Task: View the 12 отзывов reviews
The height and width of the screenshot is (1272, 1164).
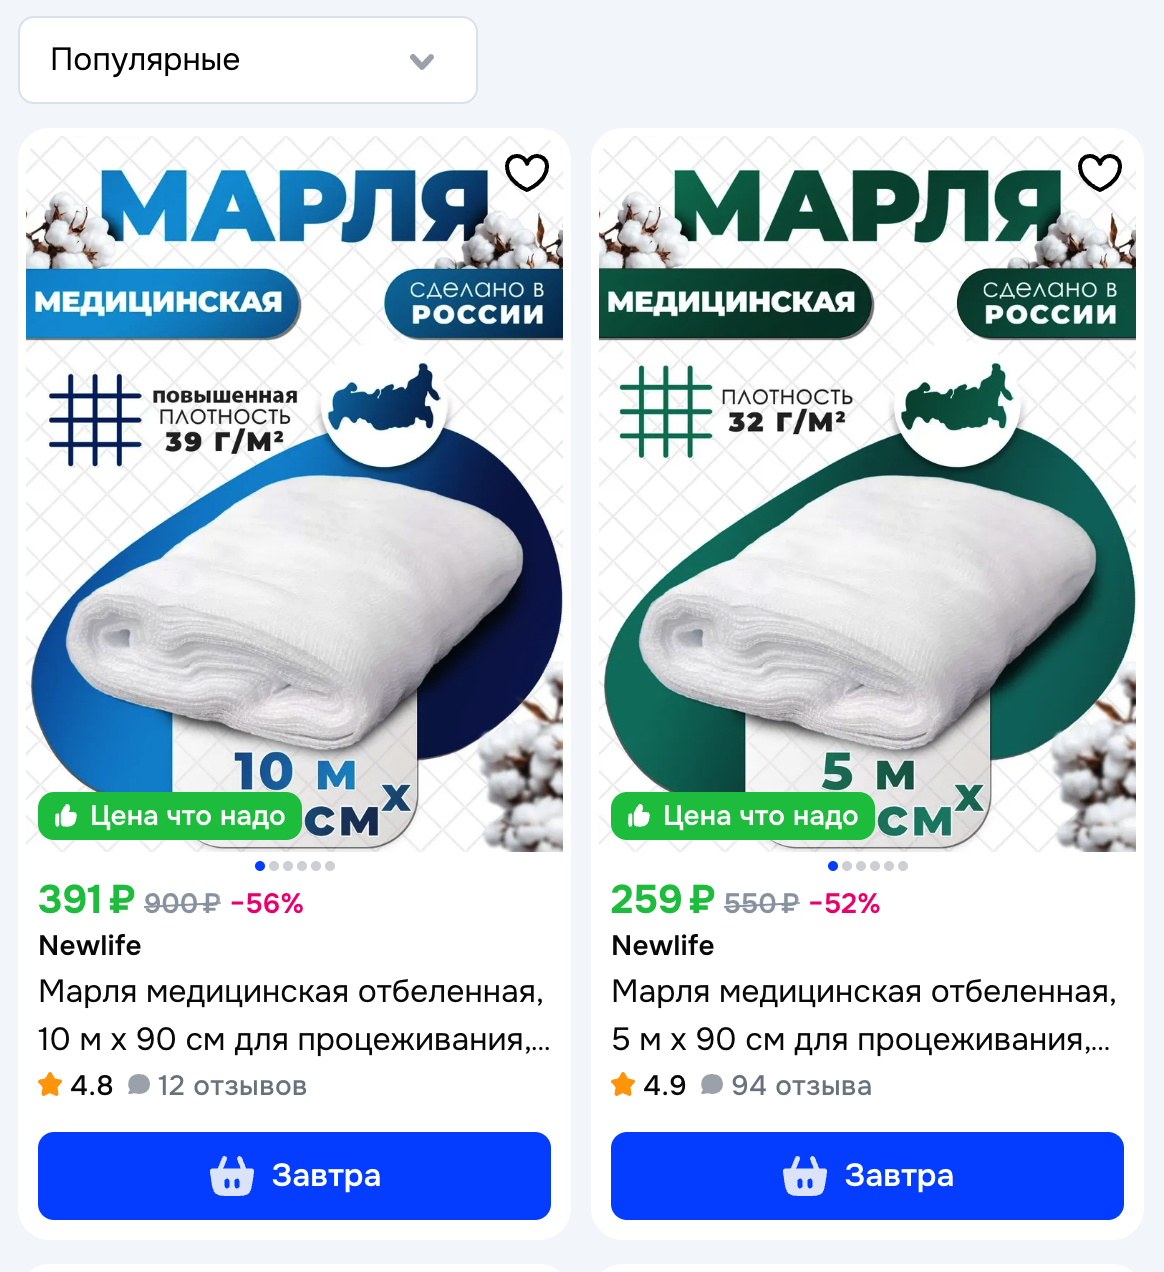Action: point(218,1086)
